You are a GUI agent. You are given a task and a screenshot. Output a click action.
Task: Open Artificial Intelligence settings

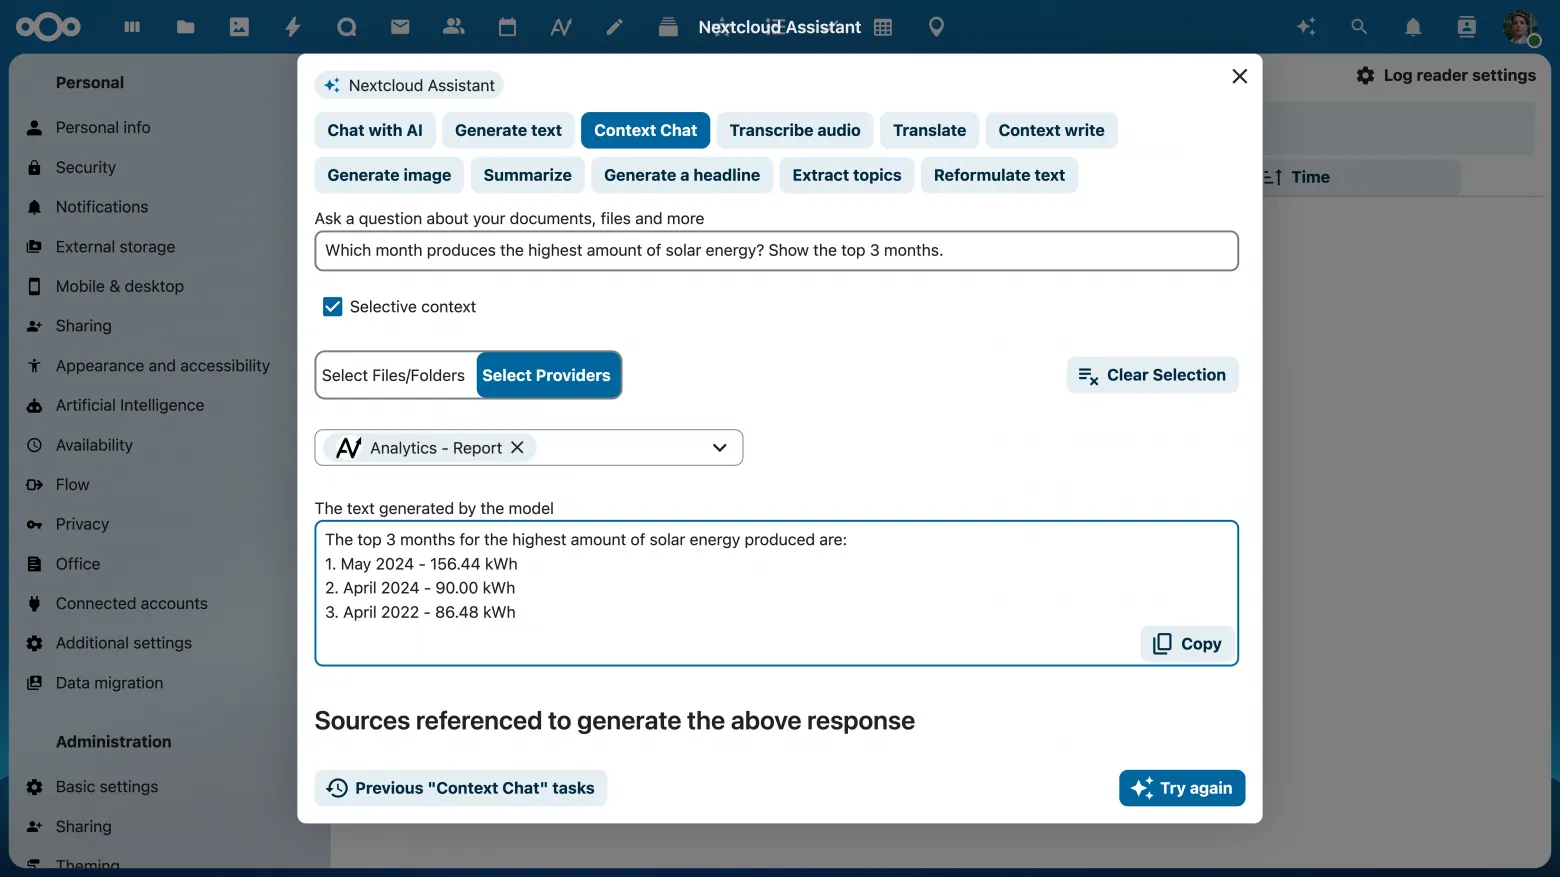pos(130,406)
